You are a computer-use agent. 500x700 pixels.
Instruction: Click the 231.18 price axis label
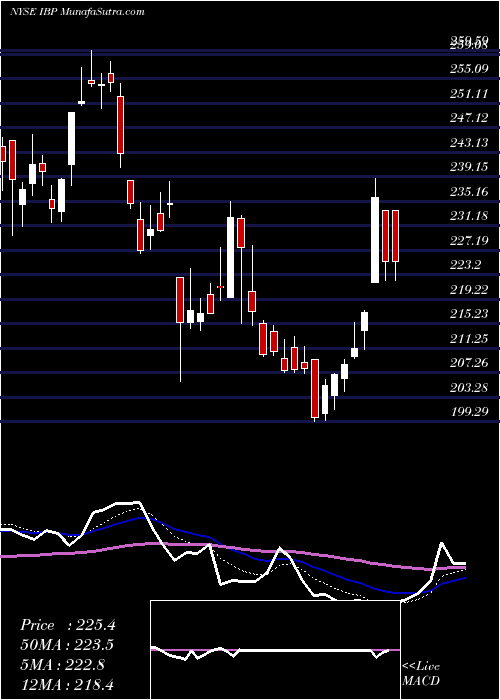point(471,217)
